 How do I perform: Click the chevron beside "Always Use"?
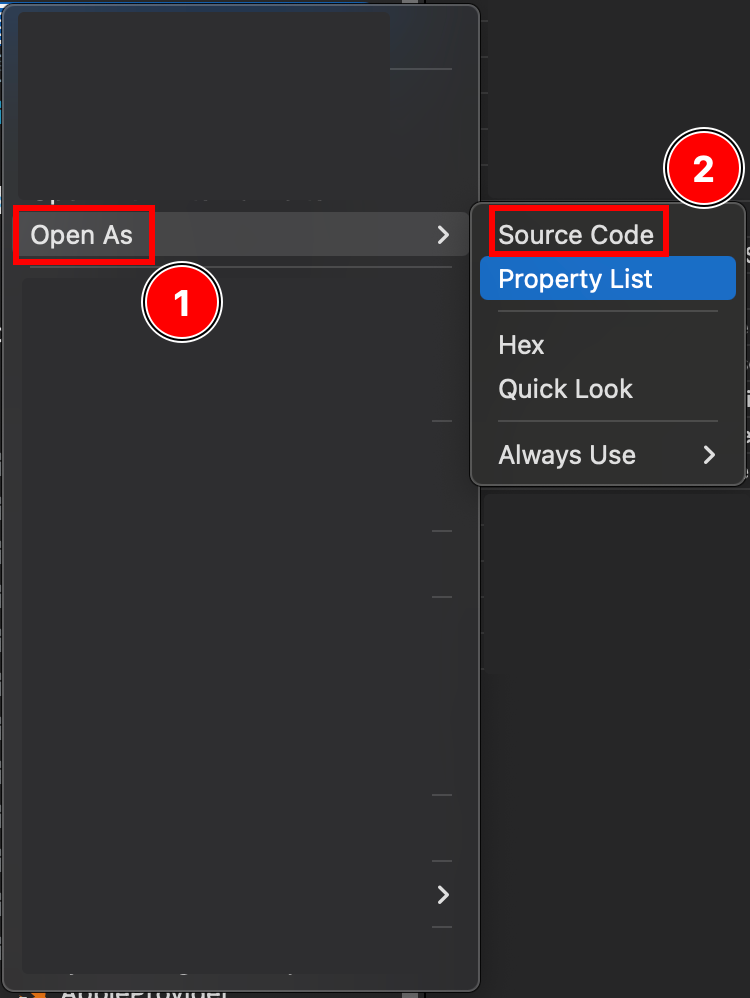[x=709, y=455]
